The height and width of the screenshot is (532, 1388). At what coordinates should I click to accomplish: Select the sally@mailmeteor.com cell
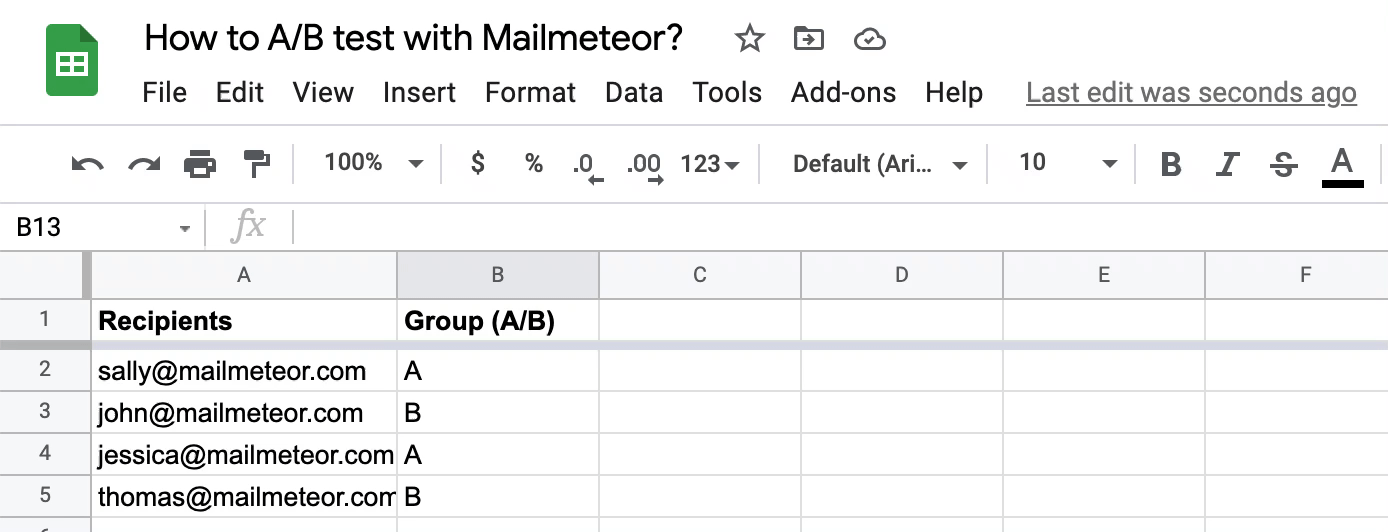tap(244, 371)
